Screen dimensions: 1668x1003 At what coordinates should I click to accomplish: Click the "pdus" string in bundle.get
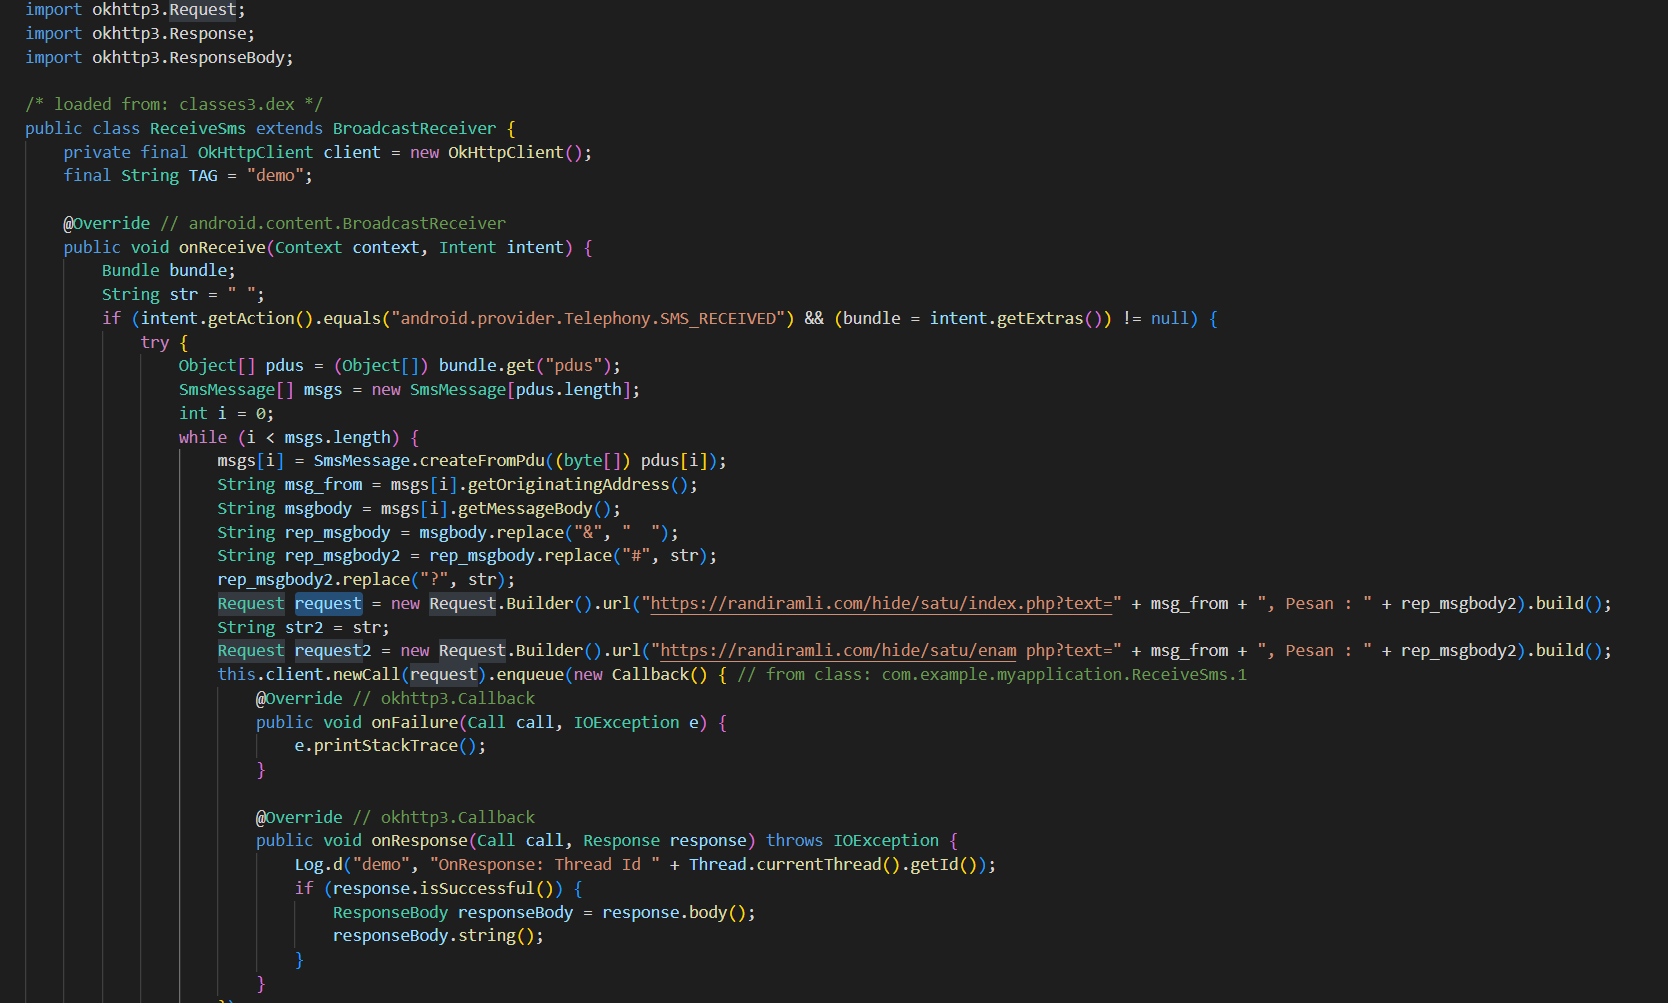click(x=573, y=365)
